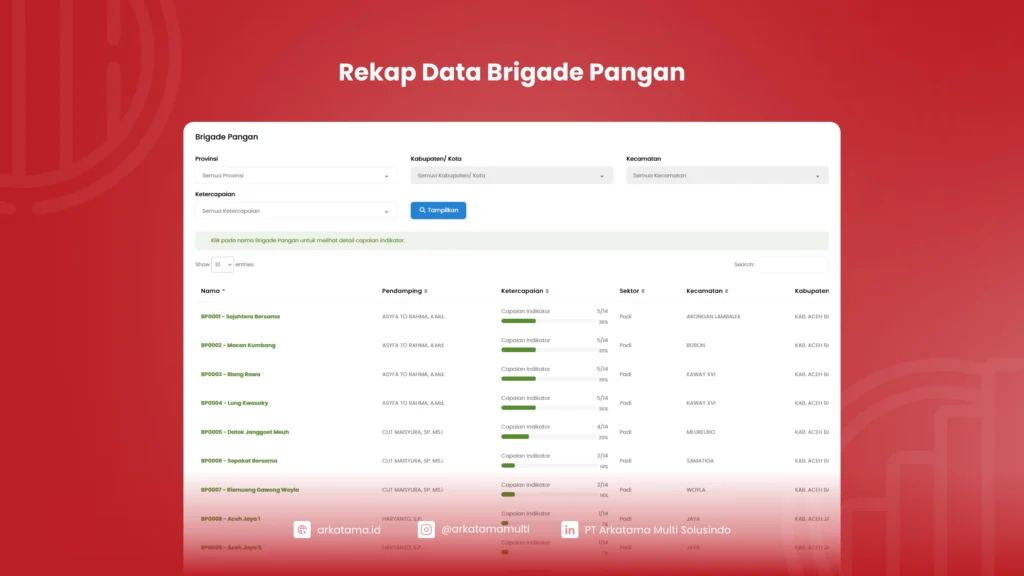1024x576 pixels.
Task: Click the Rekap Data Brigade Pangan title
Action: [511, 72]
